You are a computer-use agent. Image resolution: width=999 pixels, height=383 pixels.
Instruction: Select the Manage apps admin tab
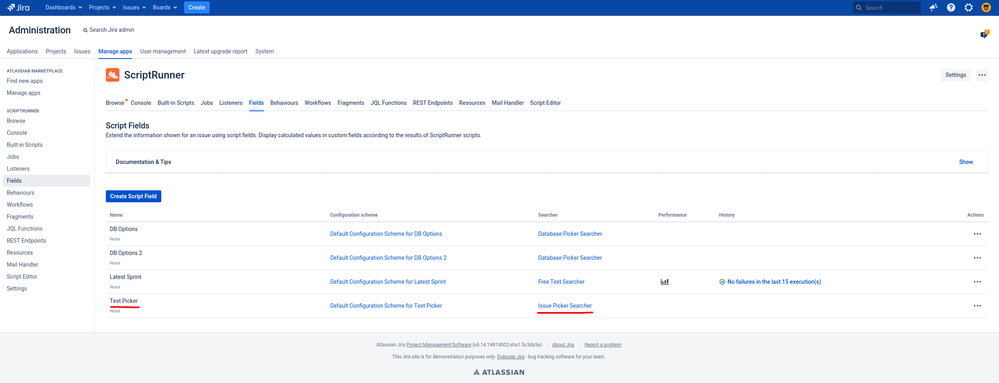115,52
